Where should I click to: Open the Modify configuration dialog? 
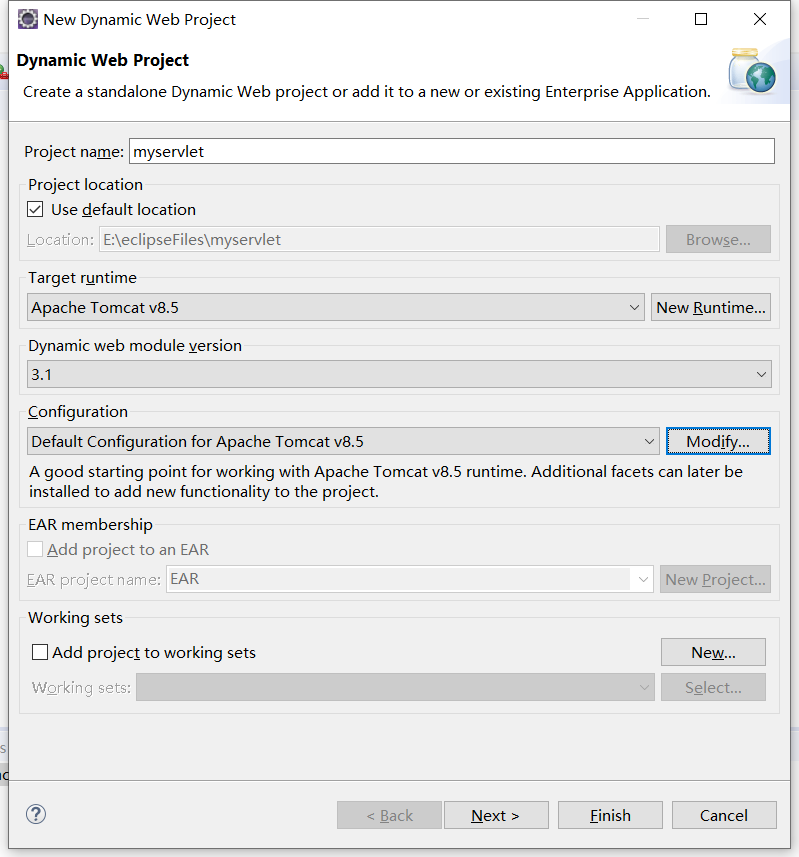click(x=718, y=441)
